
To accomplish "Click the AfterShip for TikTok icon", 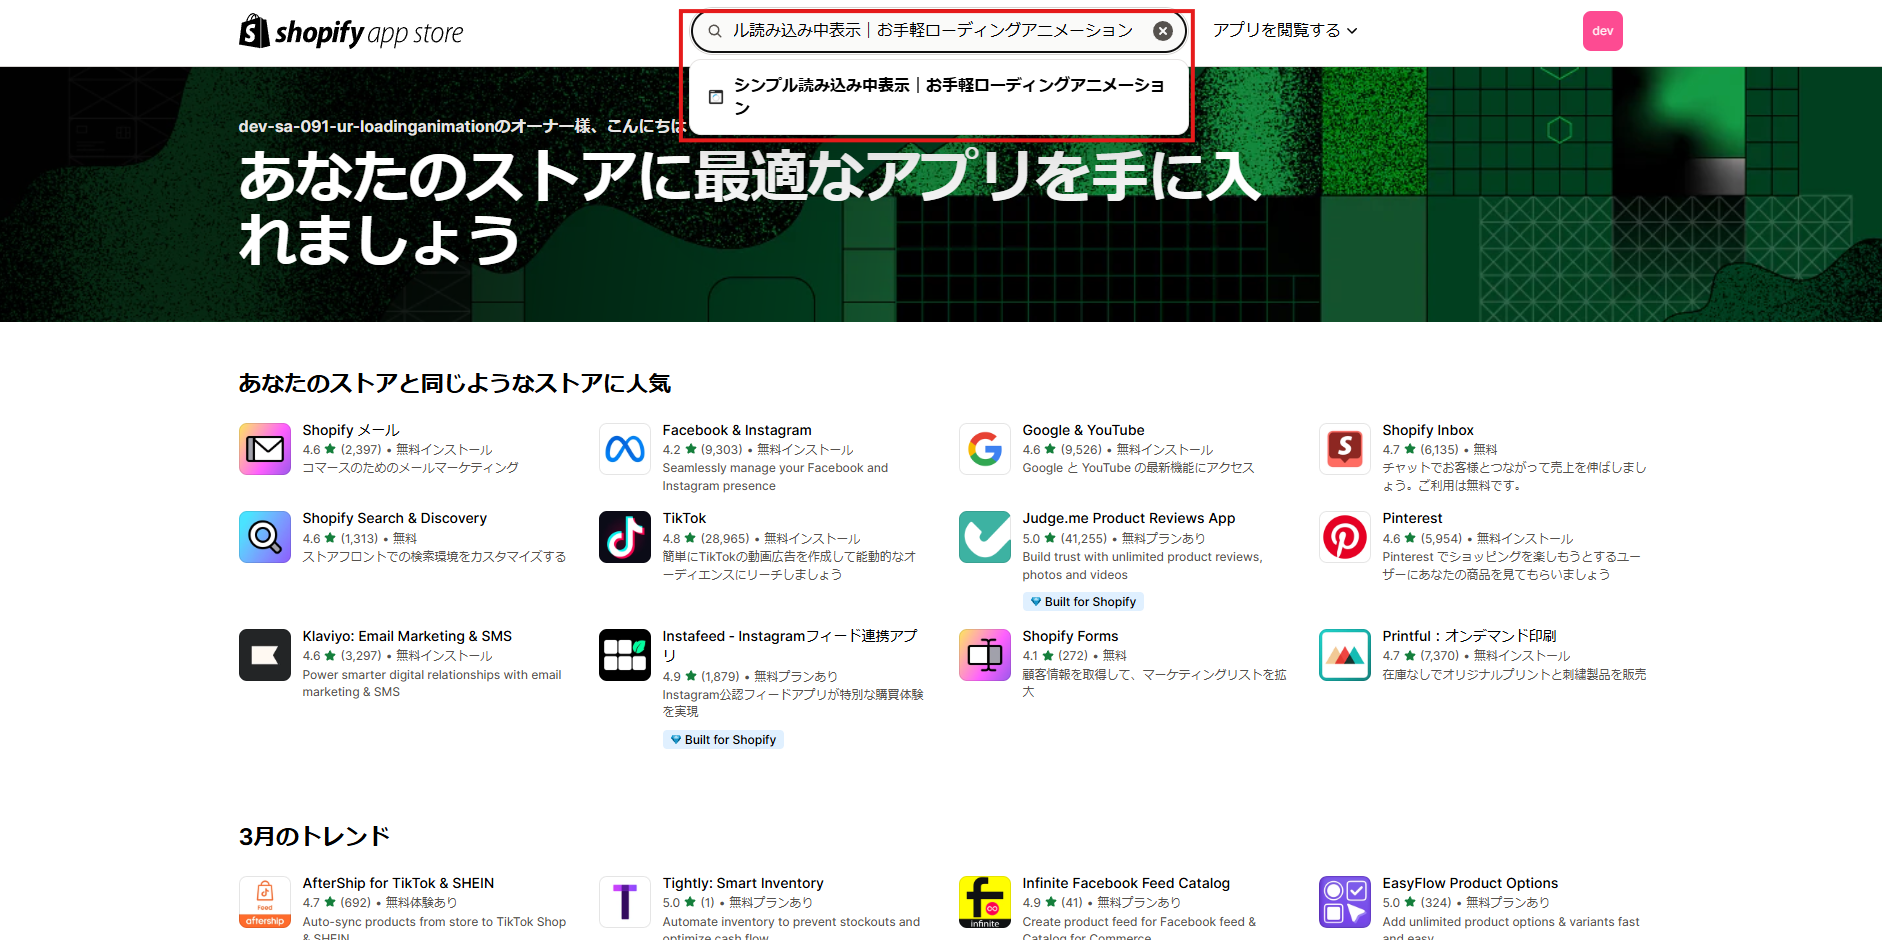I will point(264,901).
